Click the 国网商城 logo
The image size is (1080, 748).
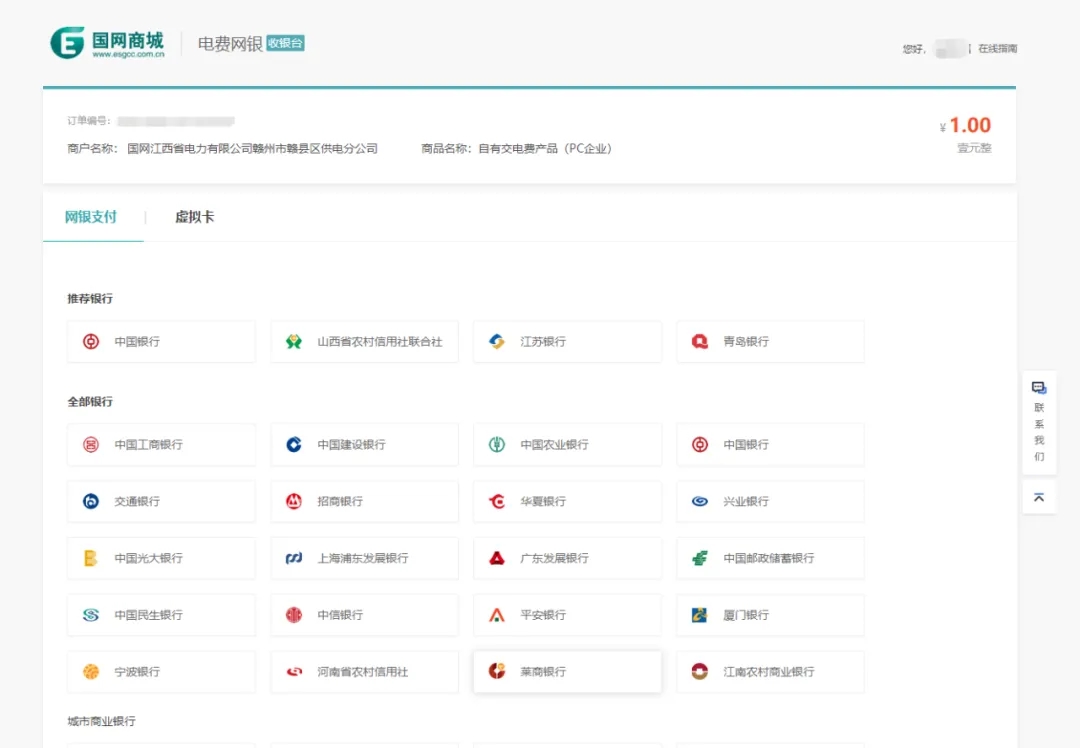click(x=107, y=43)
